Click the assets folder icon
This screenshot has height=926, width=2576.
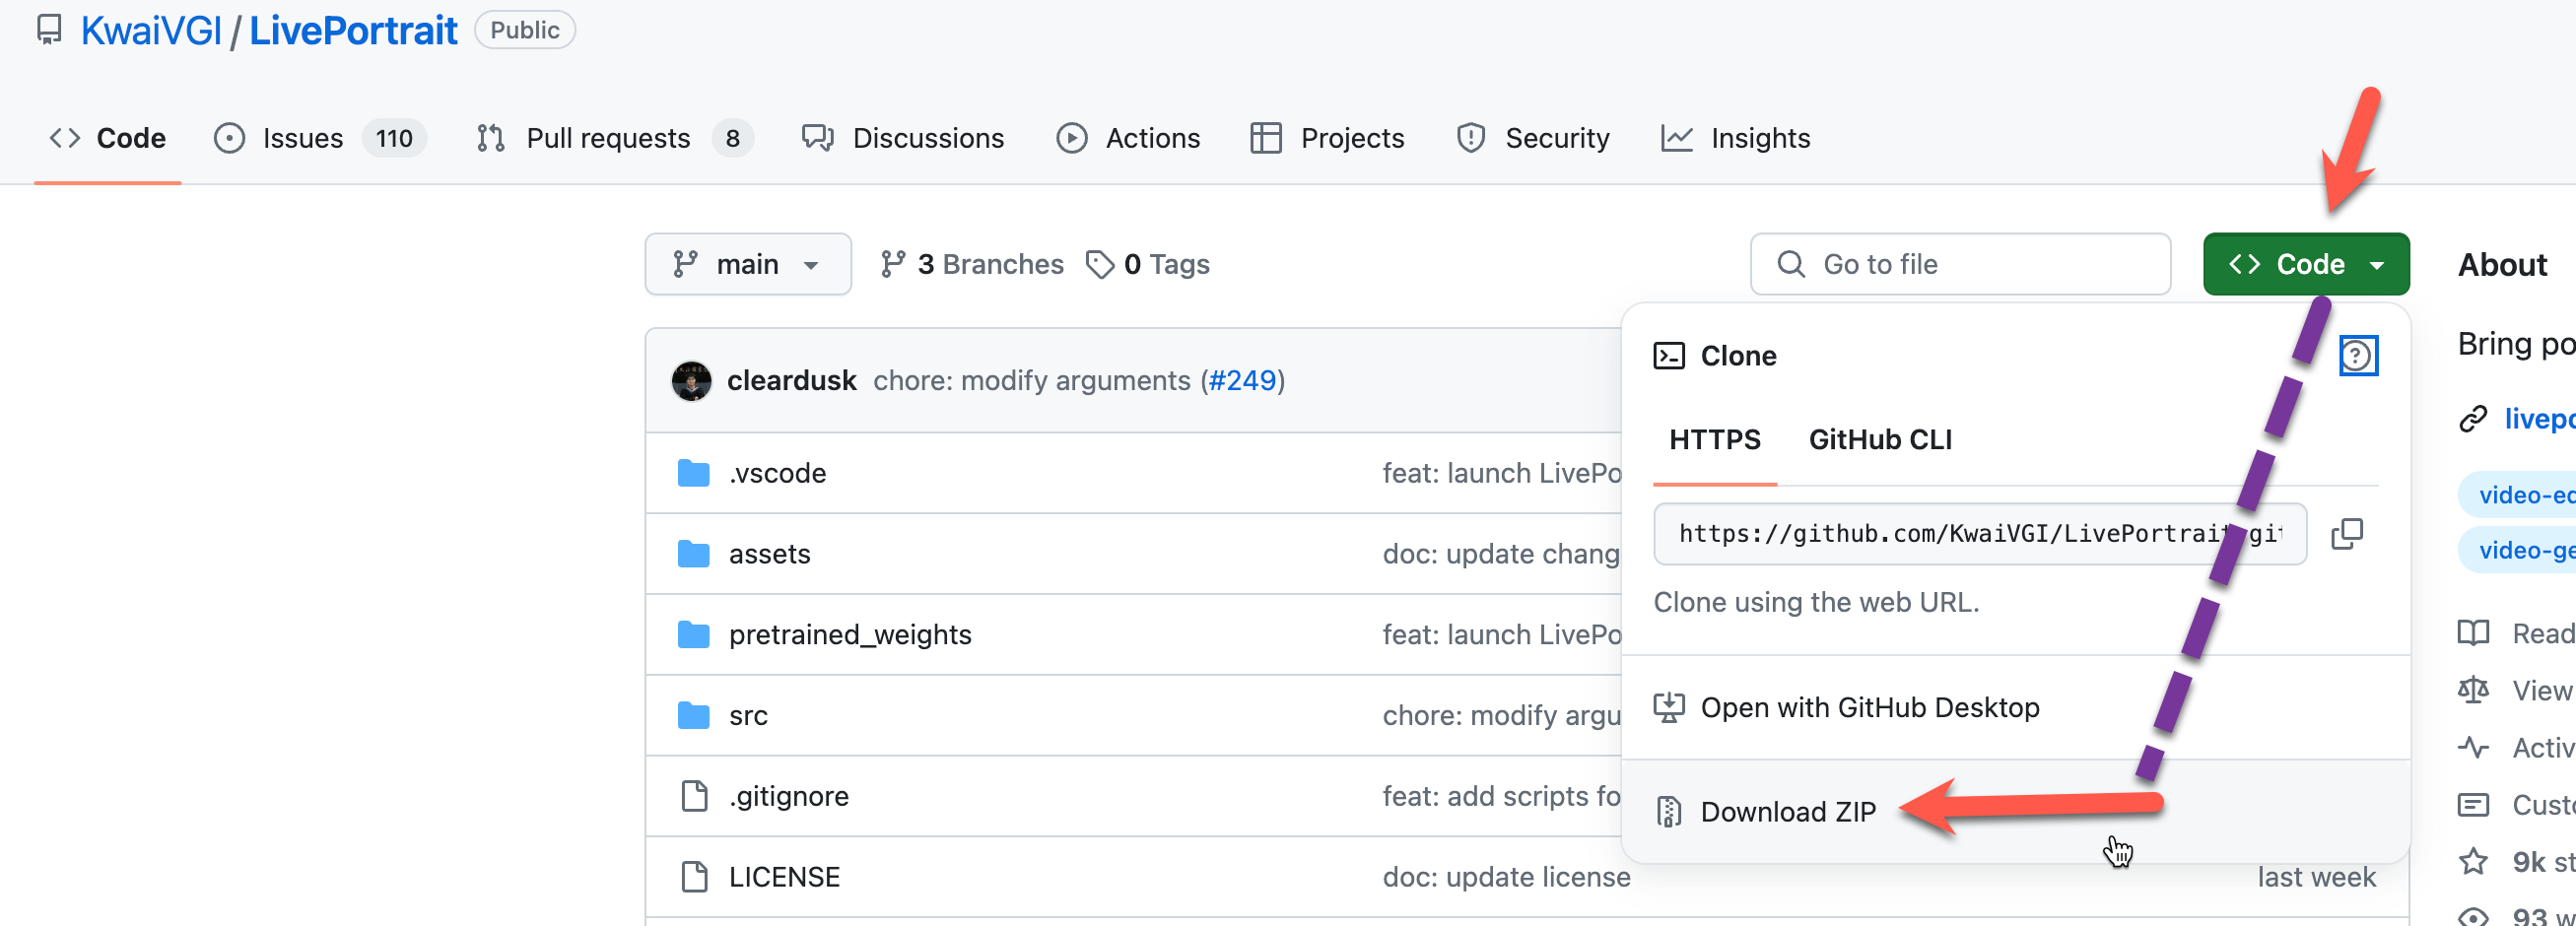[693, 554]
